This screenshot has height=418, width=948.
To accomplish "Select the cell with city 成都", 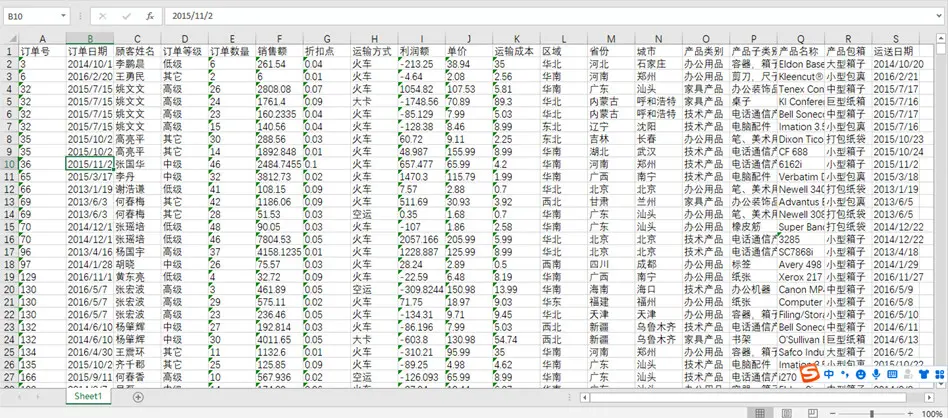I will tap(658, 264).
